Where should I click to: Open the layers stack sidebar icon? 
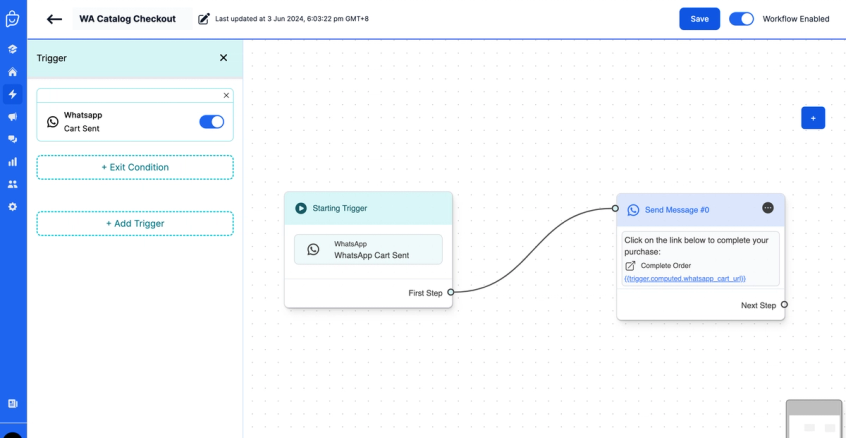coord(12,50)
